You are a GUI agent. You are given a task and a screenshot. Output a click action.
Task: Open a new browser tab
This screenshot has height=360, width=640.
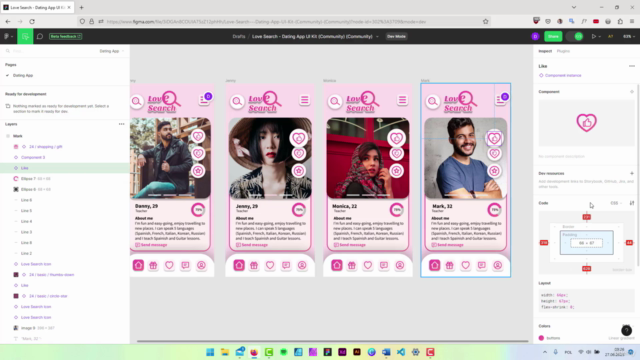click(81, 7)
